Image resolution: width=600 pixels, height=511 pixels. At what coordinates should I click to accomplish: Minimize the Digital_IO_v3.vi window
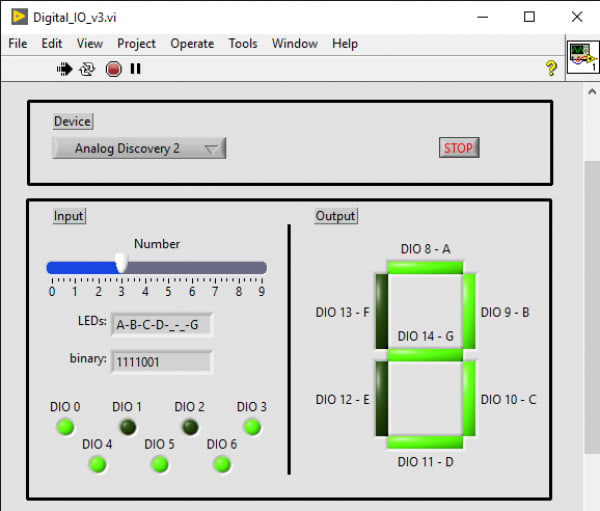pos(483,17)
